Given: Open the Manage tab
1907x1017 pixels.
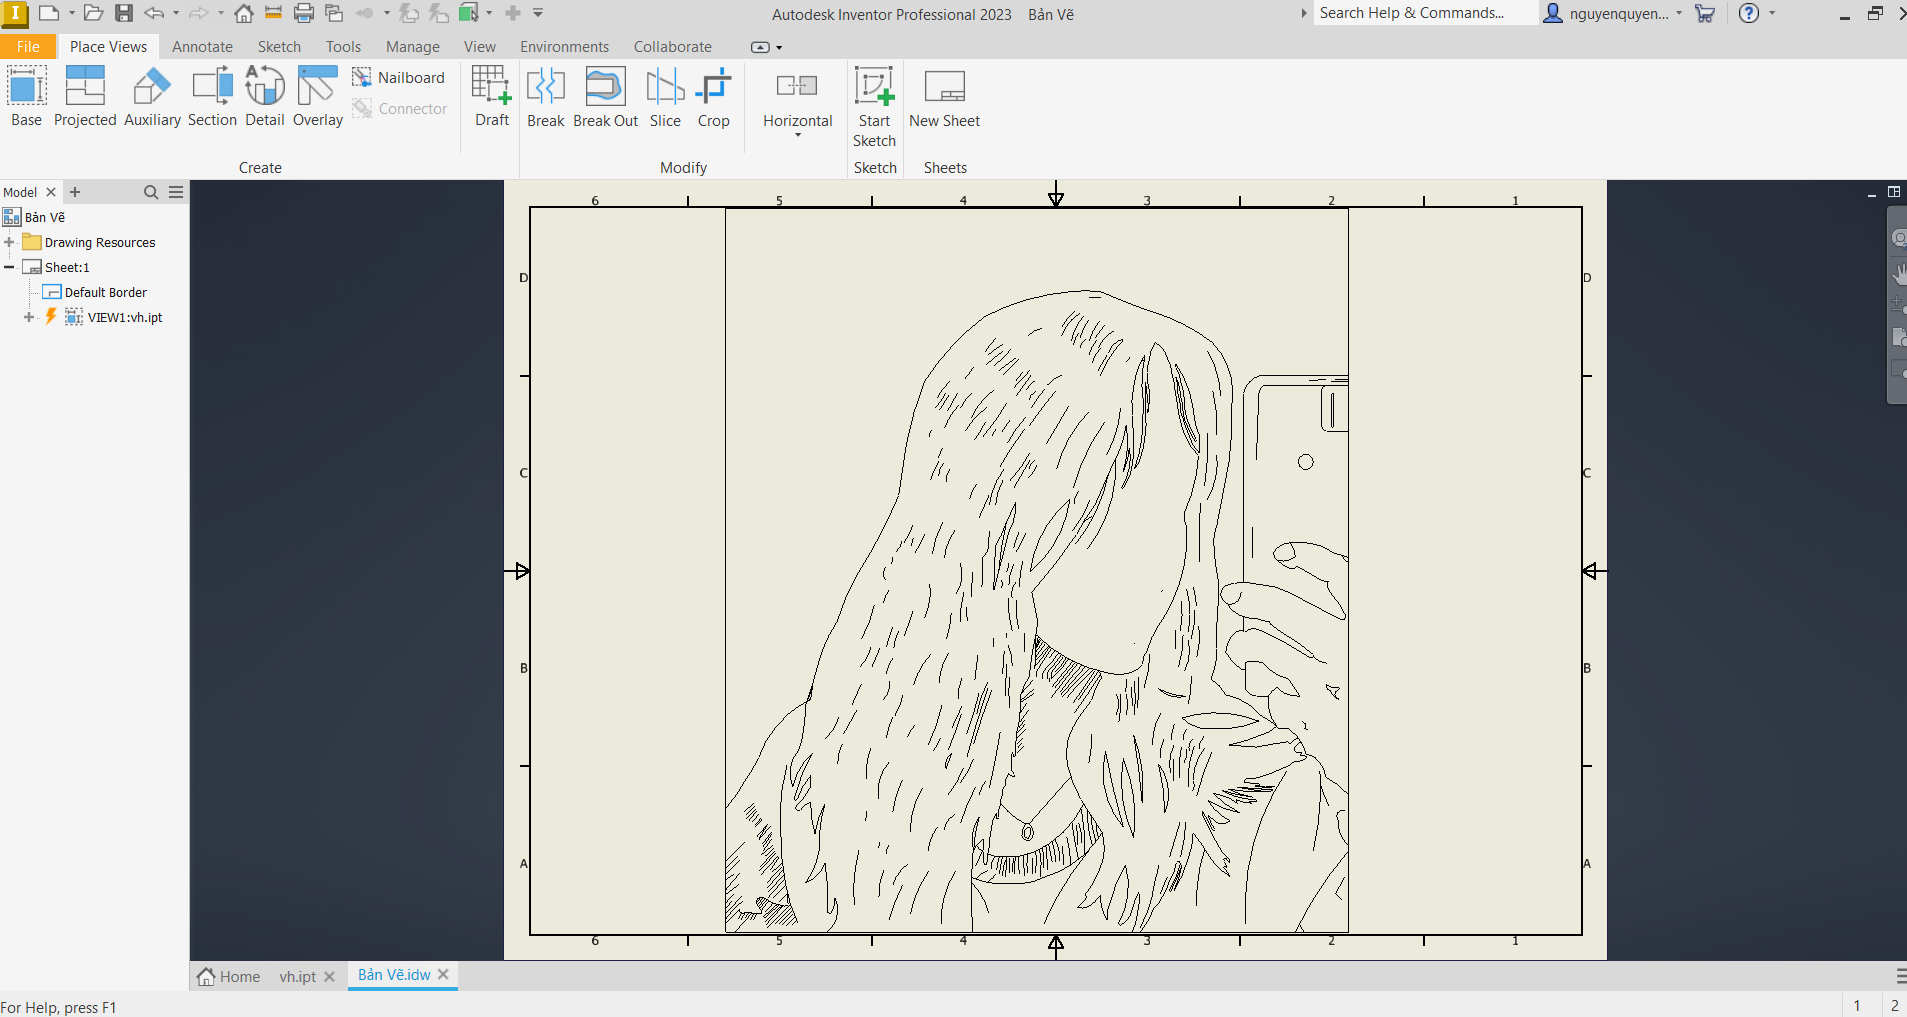Looking at the screenshot, I should [413, 46].
